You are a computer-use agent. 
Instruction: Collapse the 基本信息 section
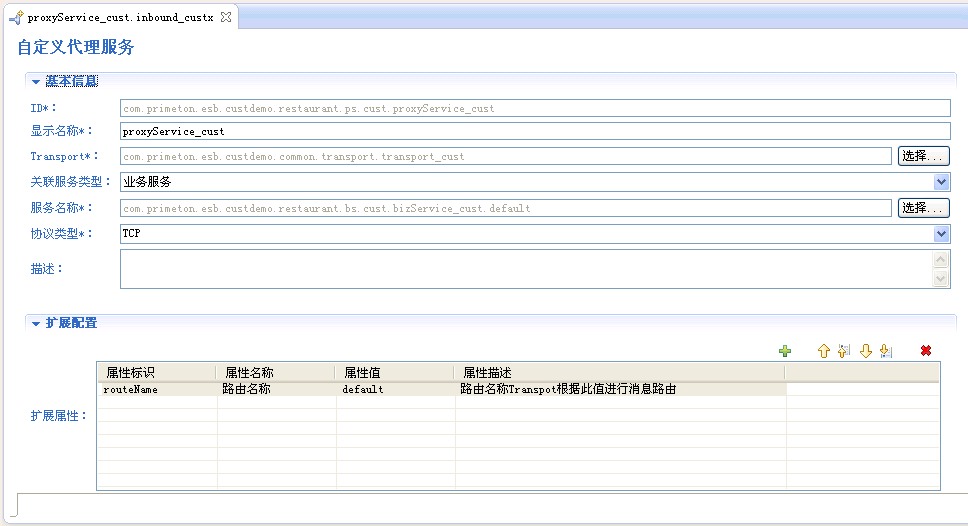(36, 81)
